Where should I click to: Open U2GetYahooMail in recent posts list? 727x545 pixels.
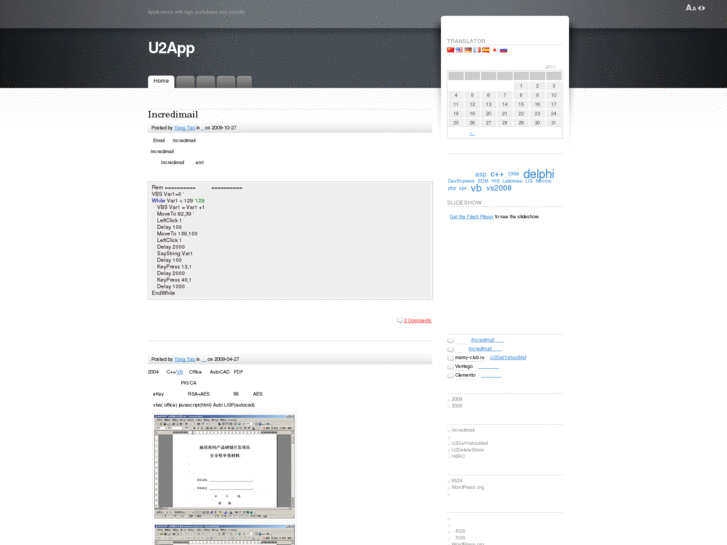click(469, 443)
